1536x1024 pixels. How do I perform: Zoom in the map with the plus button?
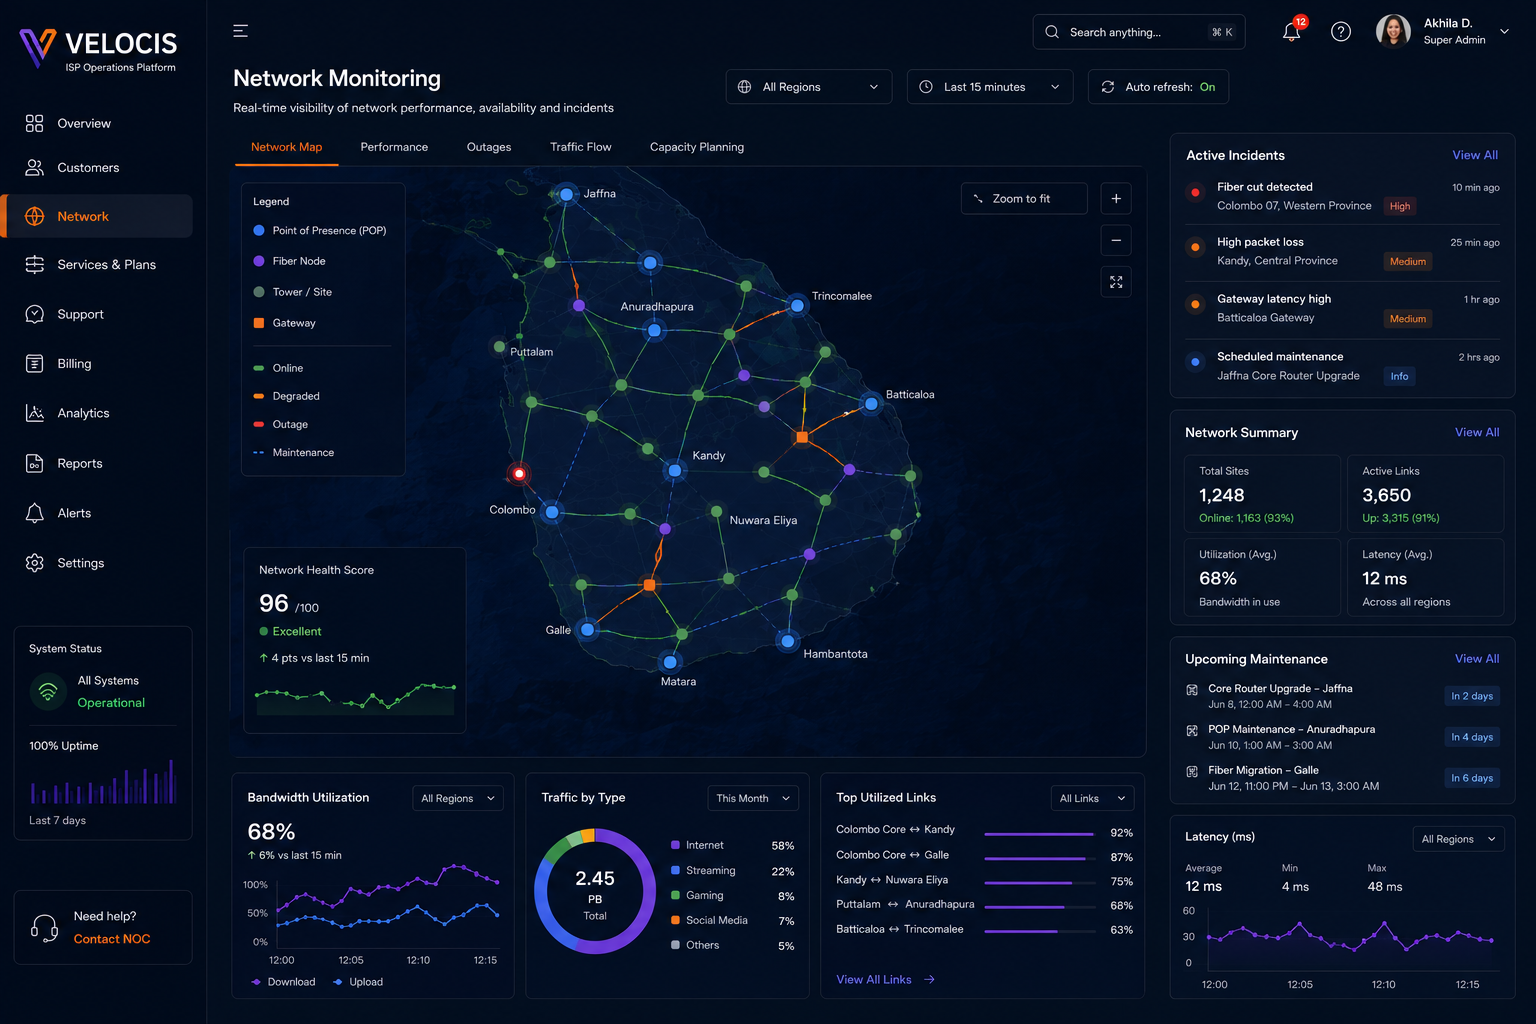[x=1116, y=199]
